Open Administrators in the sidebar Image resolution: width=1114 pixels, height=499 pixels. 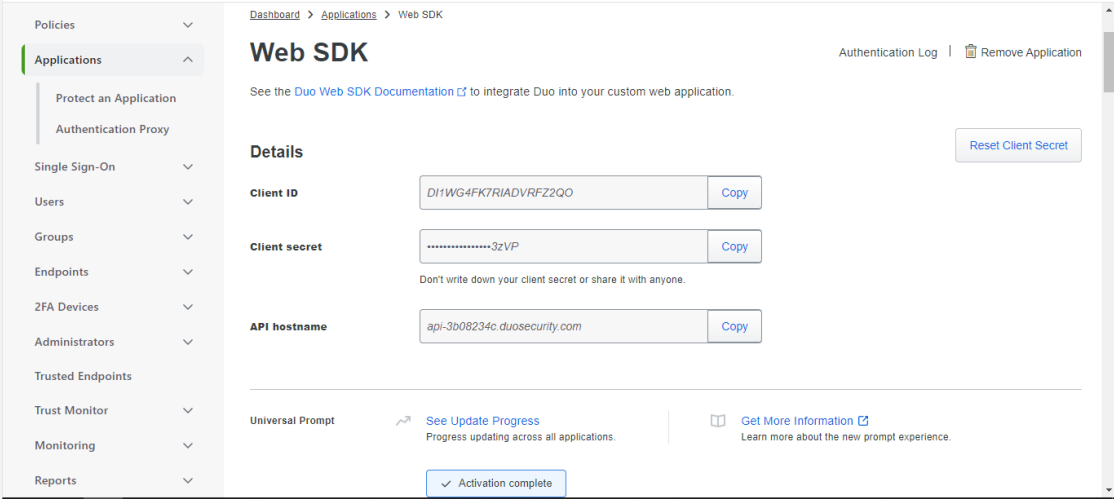click(x=75, y=342)
